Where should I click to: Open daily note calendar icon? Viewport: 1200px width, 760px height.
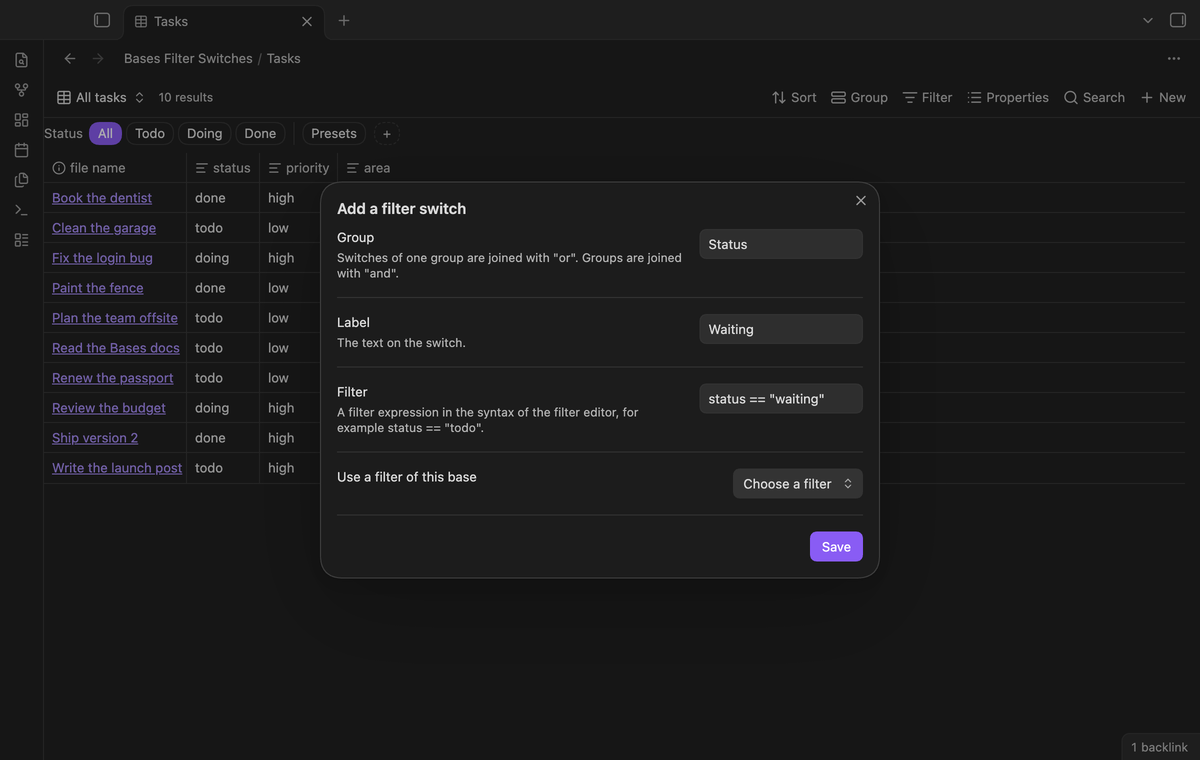(x=21, y=150)
